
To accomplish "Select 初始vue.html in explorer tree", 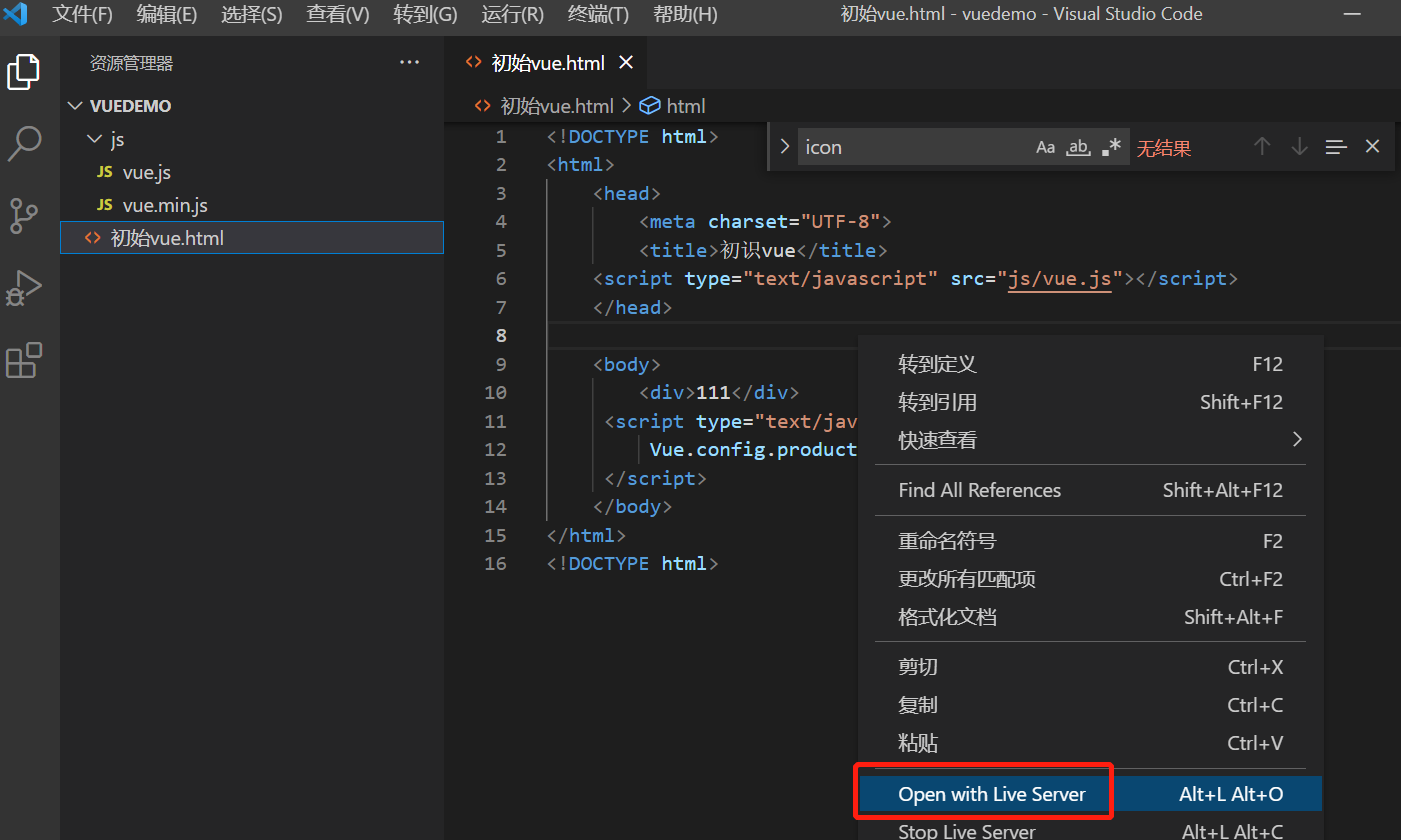I will pyautogui.click(x=252, y=238).
